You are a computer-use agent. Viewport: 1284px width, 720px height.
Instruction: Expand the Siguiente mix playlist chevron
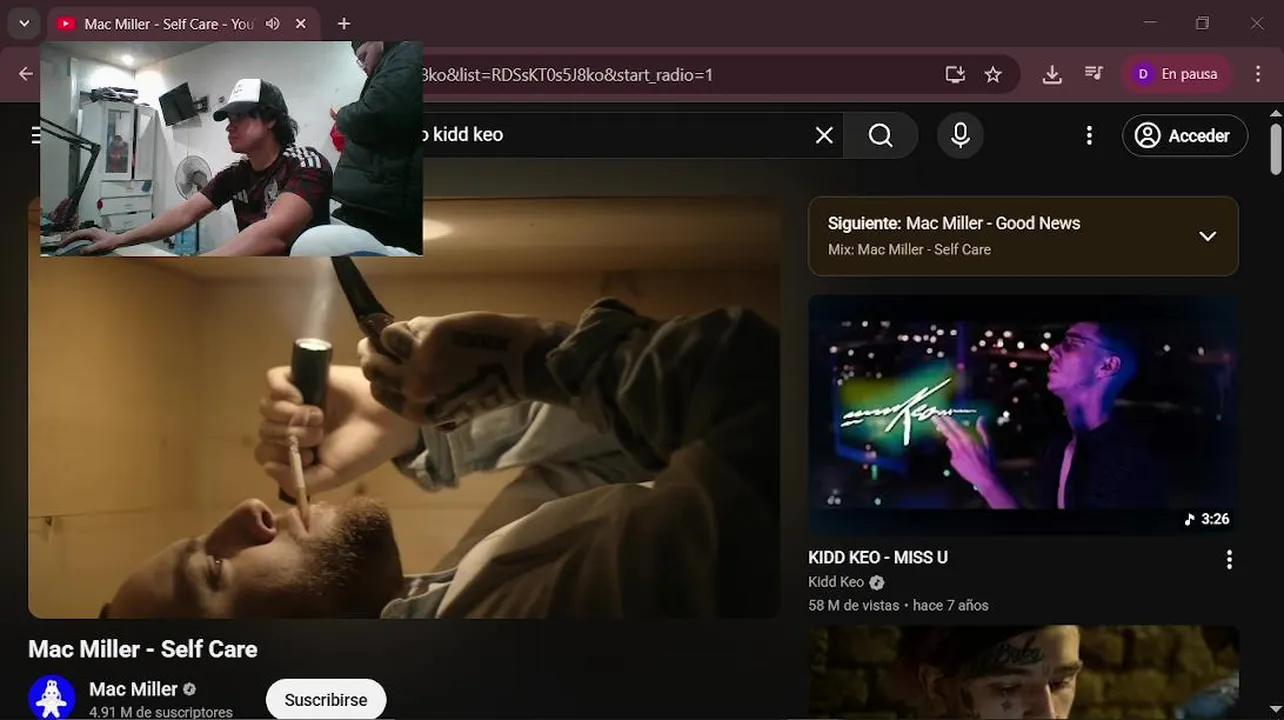point(1208,236)
